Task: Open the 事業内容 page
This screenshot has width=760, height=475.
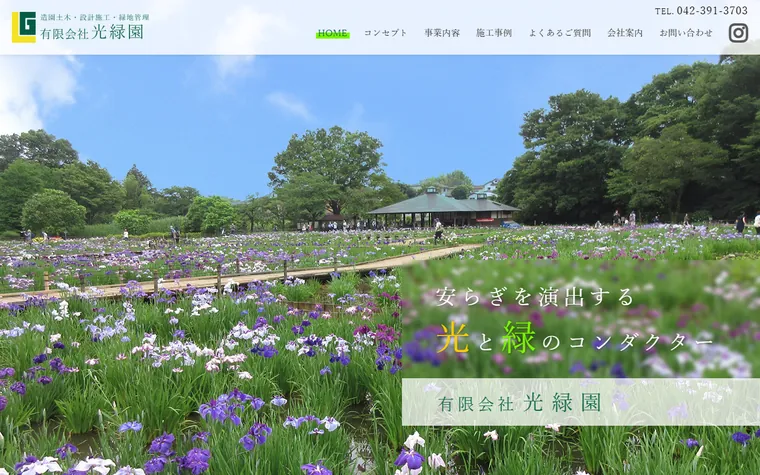Action: point(442,33)
